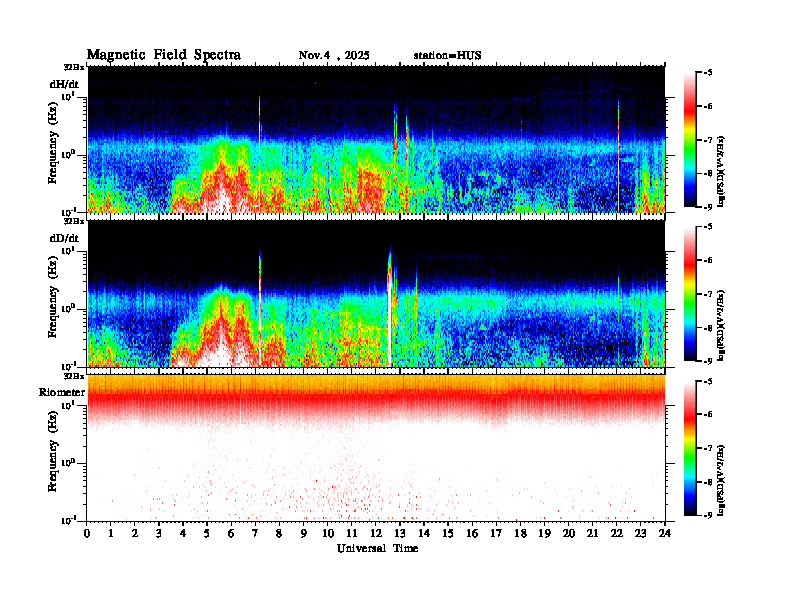Image resolution: width=792 pixels, height=612 pixels.
Task: Click hour 20 on the time axis
Action: 569,534
